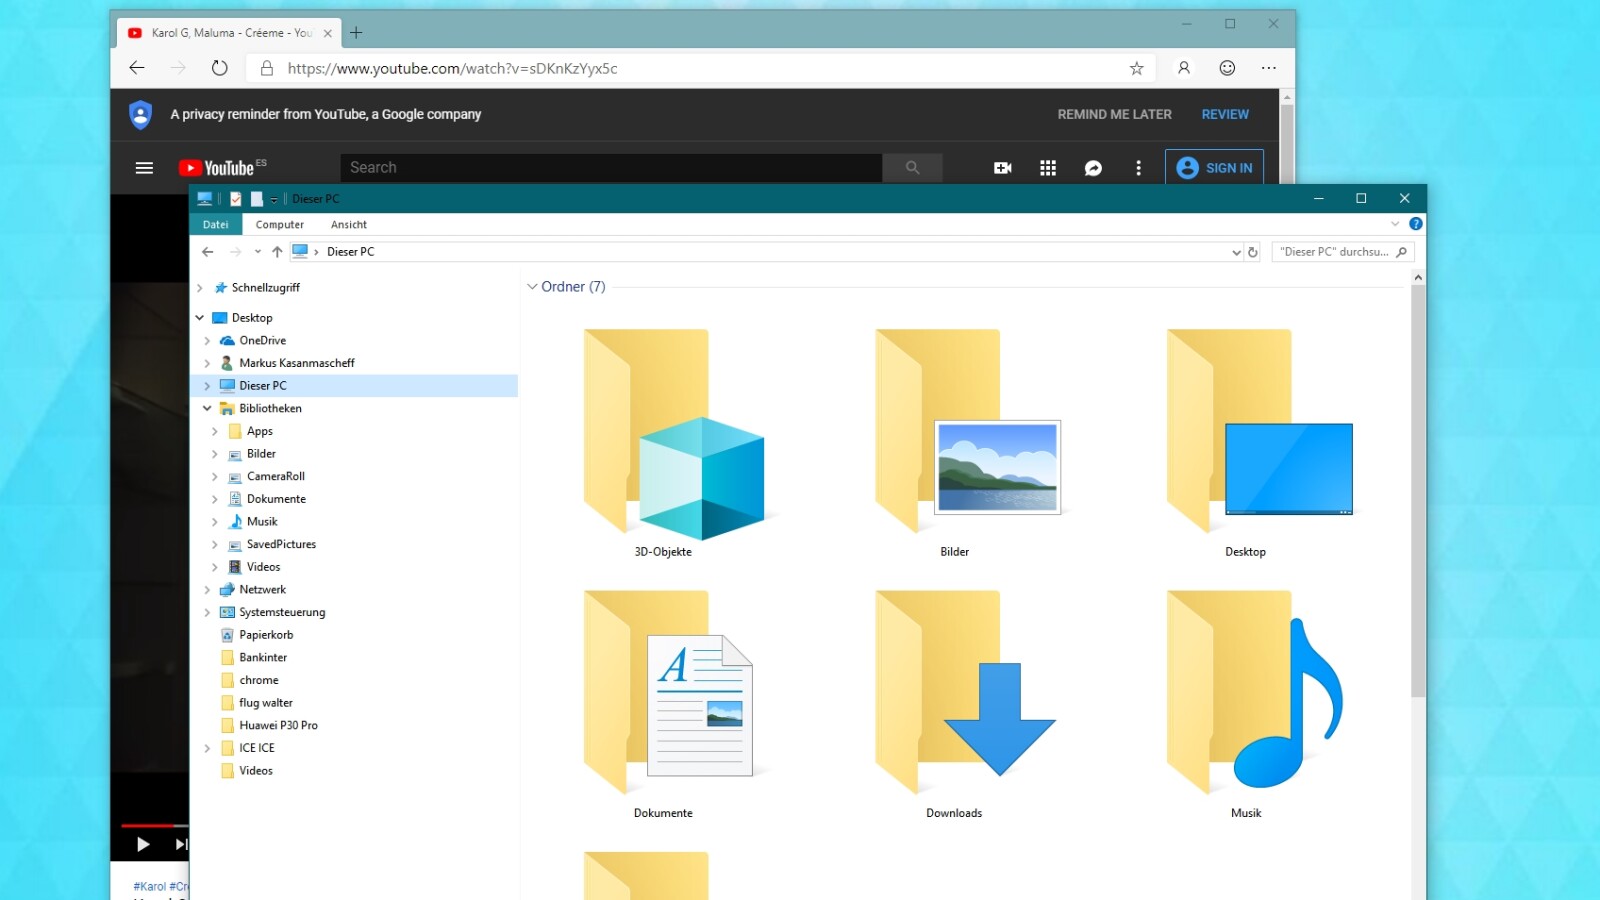Click Properties icon in Explorer quick access toolbar
The width and height of the screenshot is (1600, 900).
(x=236, y=199)
